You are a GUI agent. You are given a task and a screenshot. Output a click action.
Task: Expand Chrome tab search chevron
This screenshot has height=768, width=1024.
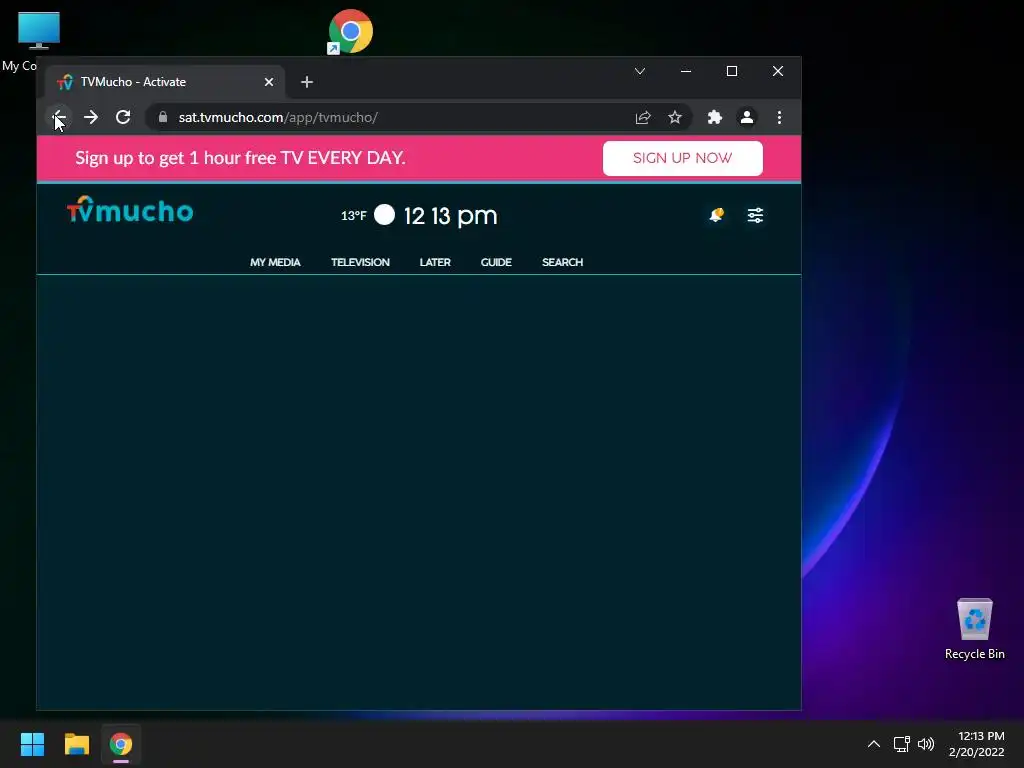click(640, 71)
